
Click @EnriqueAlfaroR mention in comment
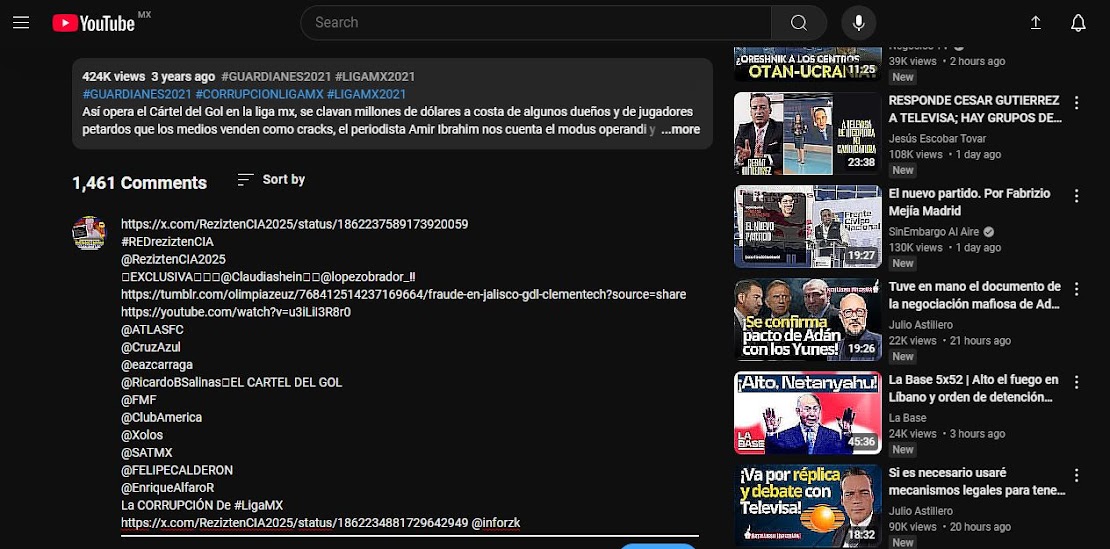(x=168, y=488)
